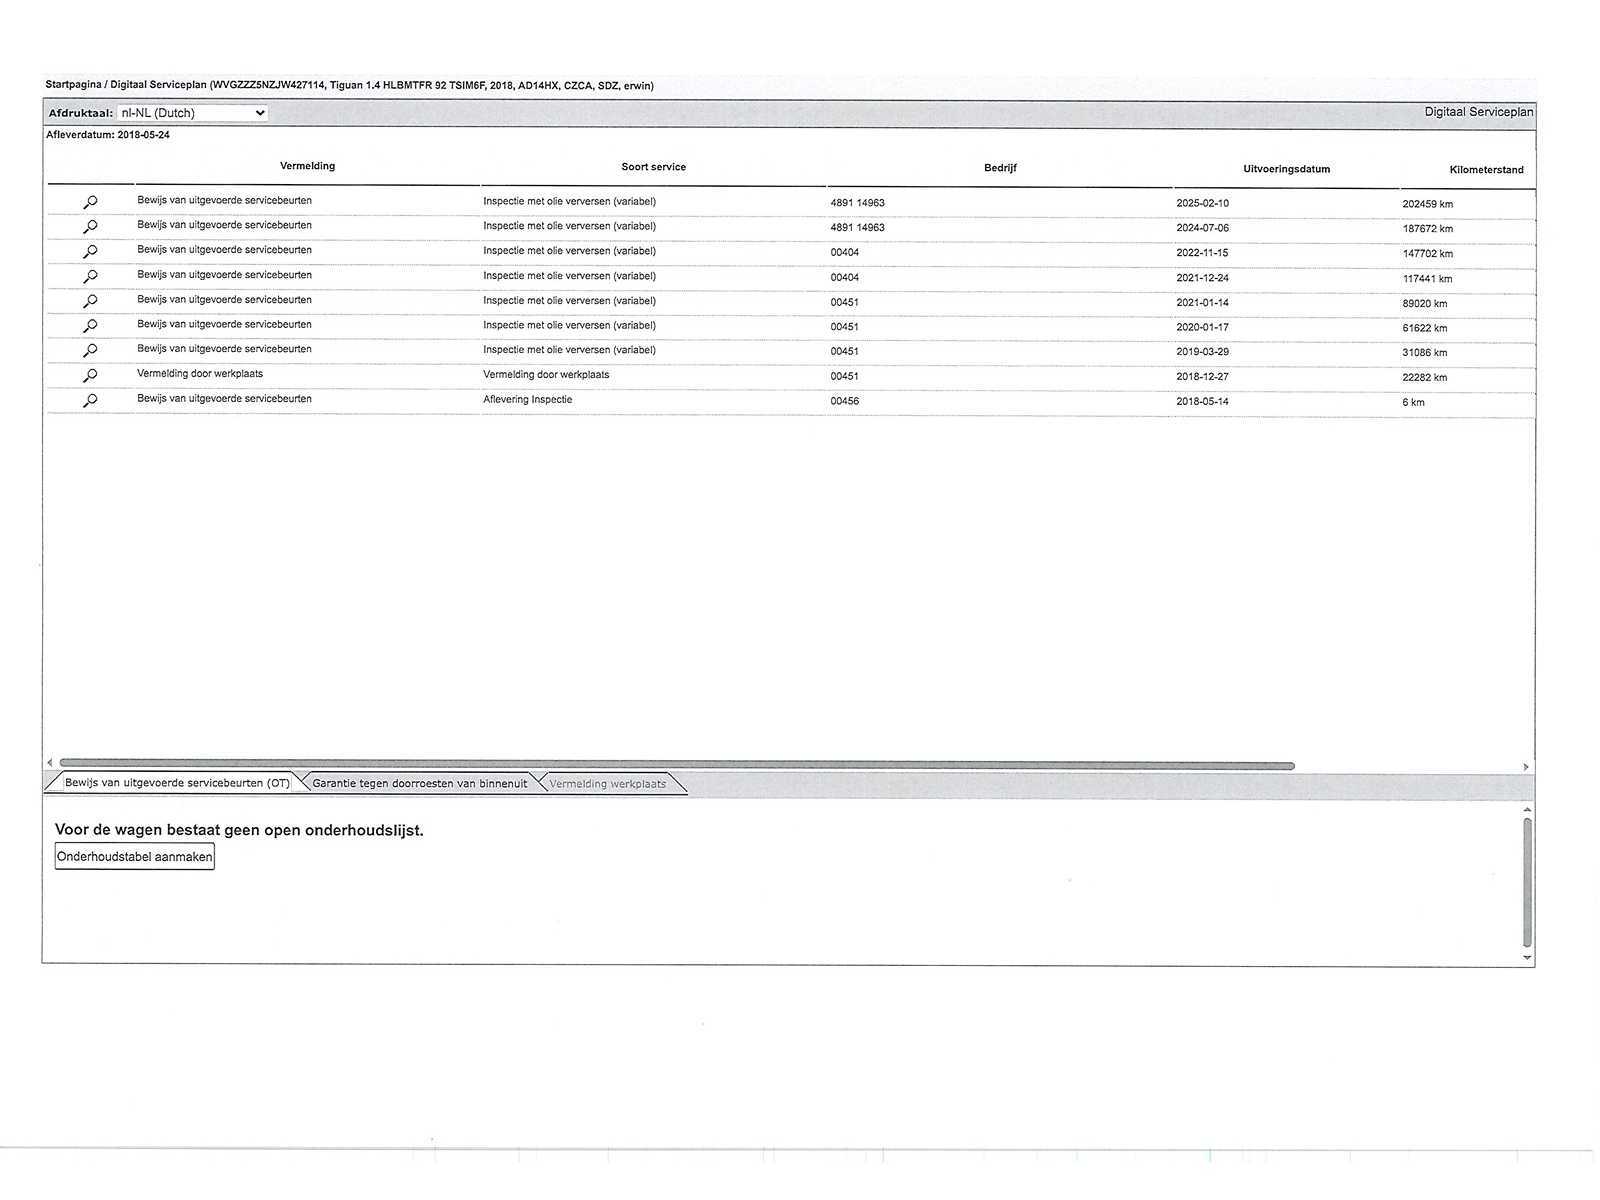Viewport: 1600px width, 1200px height.
Task: View the 2019-03-29 inspection details
Action: [90, 351]
